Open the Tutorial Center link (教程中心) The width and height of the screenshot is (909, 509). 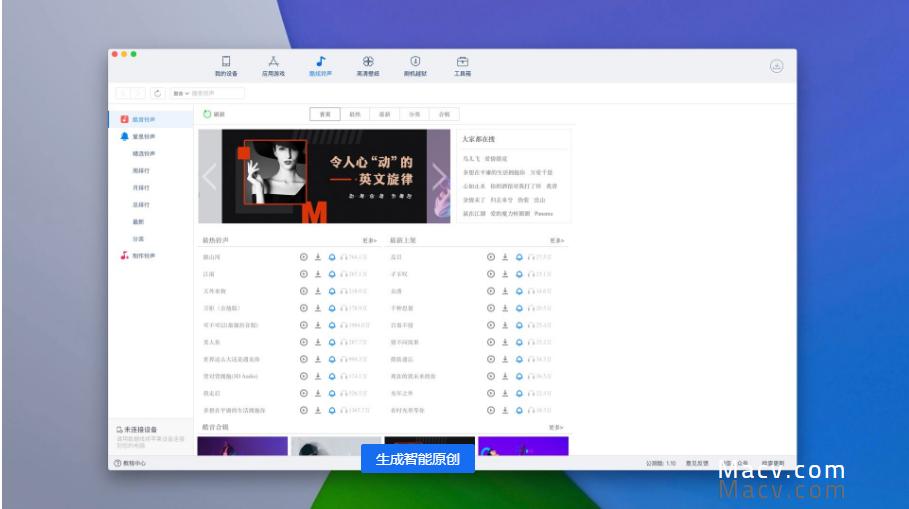click(x=130, y=463)
